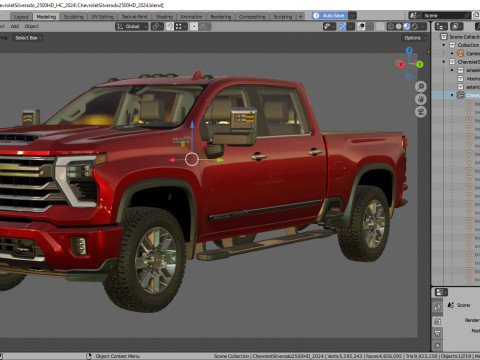Image resolution: width=480 pixels, height=360 pixels.
Task: Open the properties editor type dropdown
Action: pos(441,292)
